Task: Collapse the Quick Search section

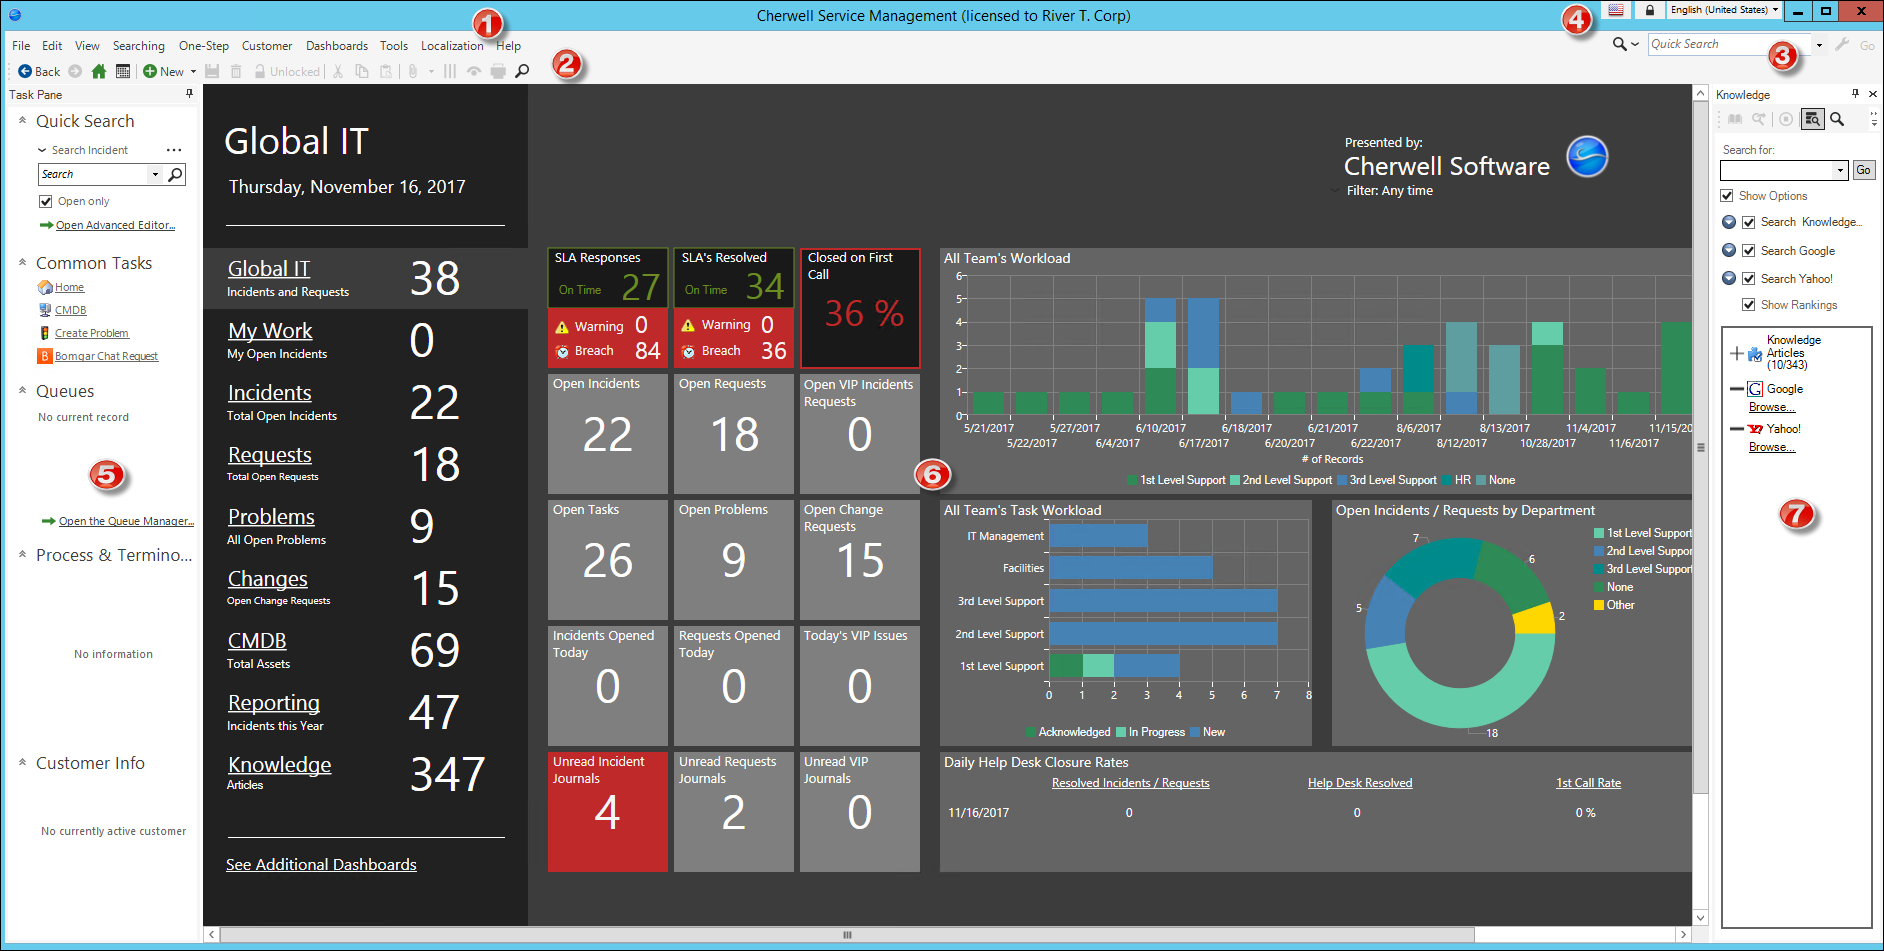Action: tap(22, 120)
